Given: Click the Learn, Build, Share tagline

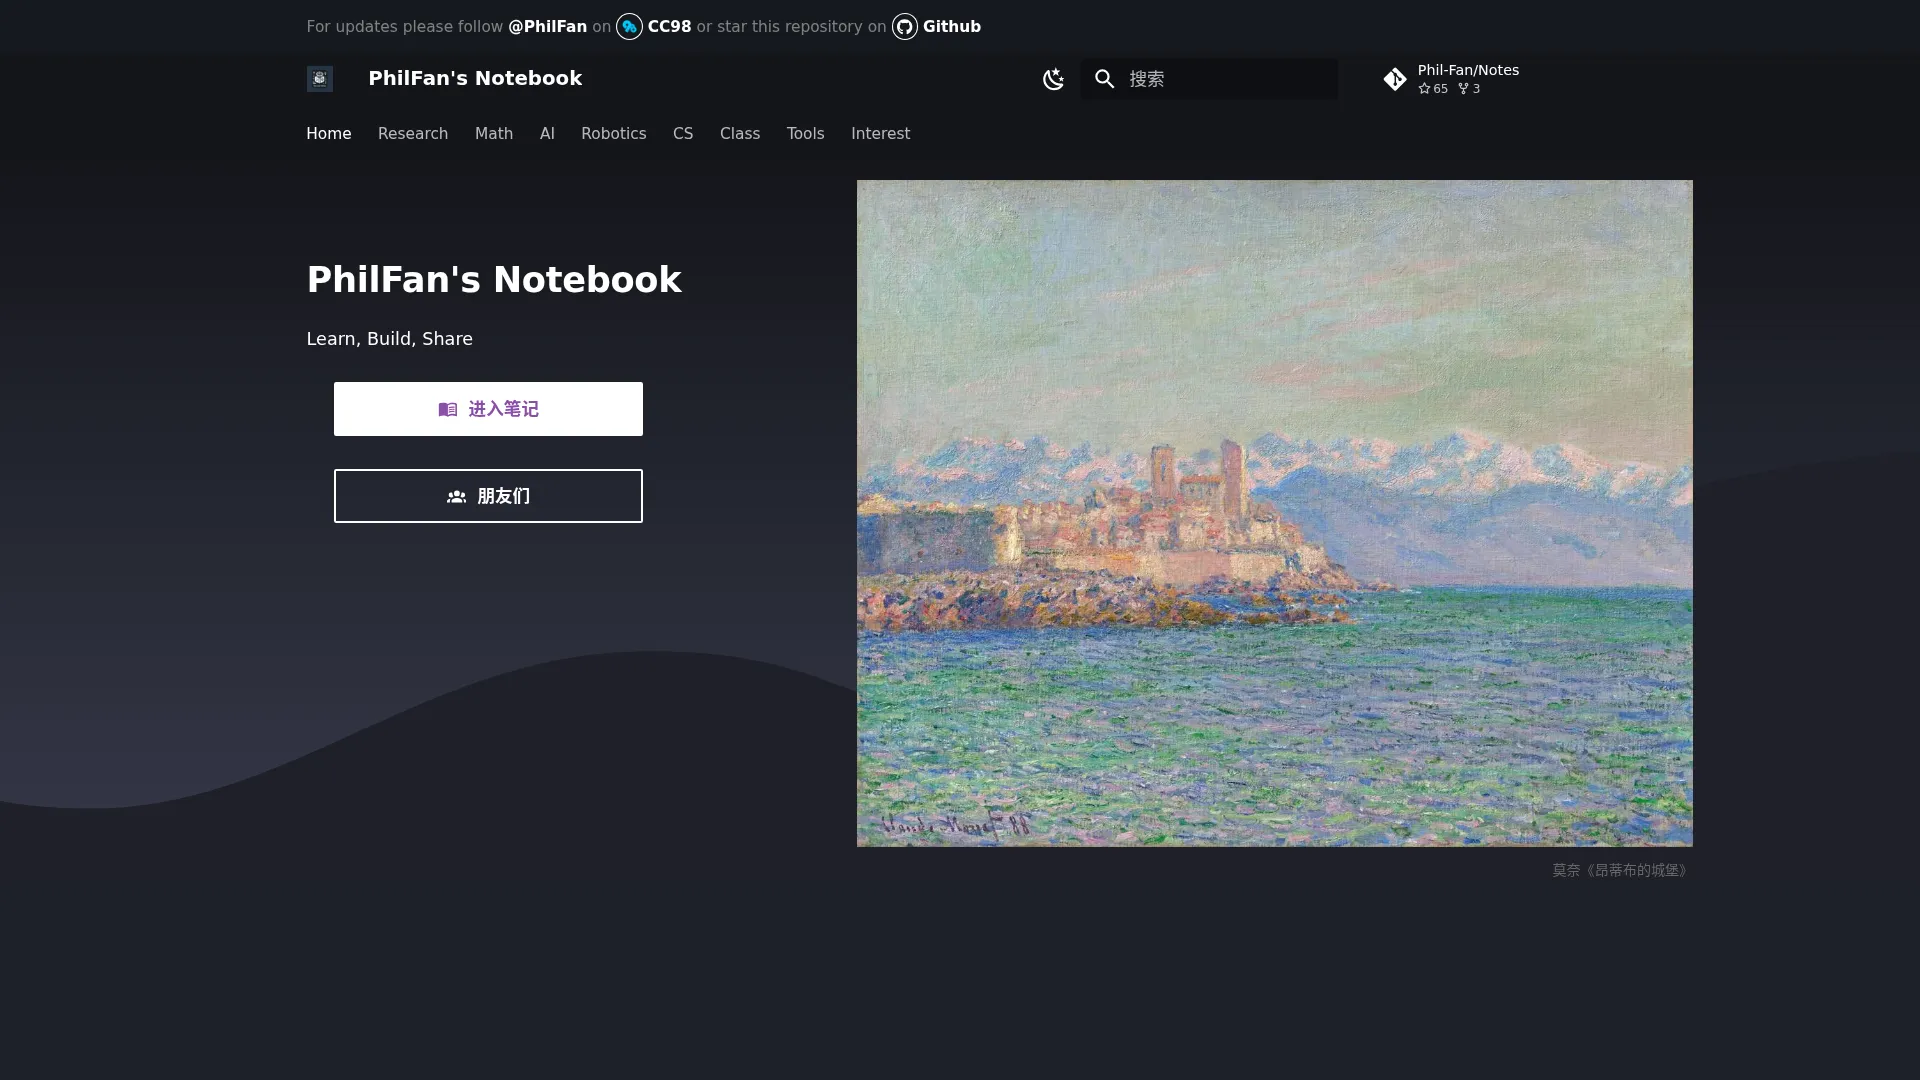Looking at the screenshot, I should [x=389, y=339].
